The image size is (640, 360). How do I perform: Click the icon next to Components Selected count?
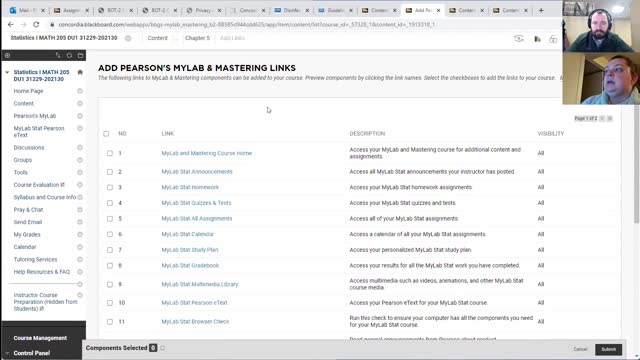(x=162, y=348)
